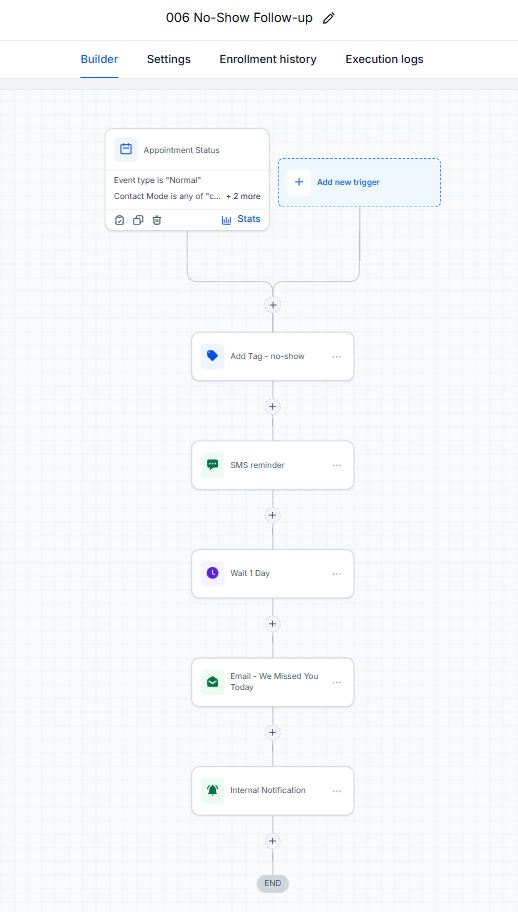
Task: Add a step before END
Action: [273, 841]
